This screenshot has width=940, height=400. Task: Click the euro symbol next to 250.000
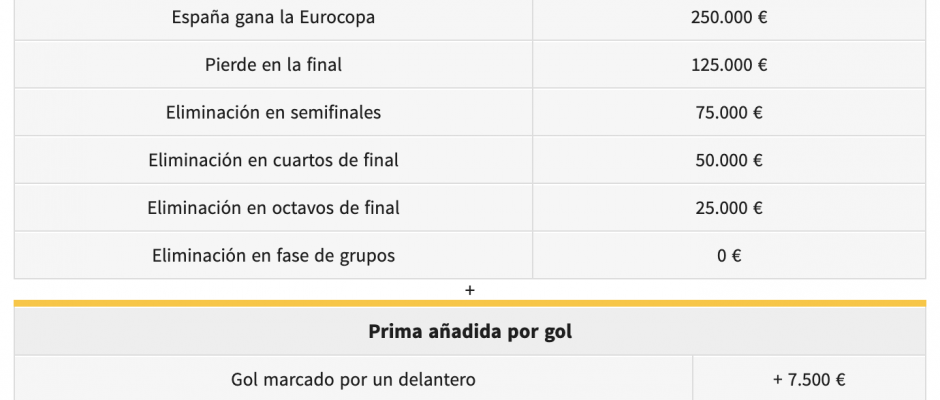763,17
